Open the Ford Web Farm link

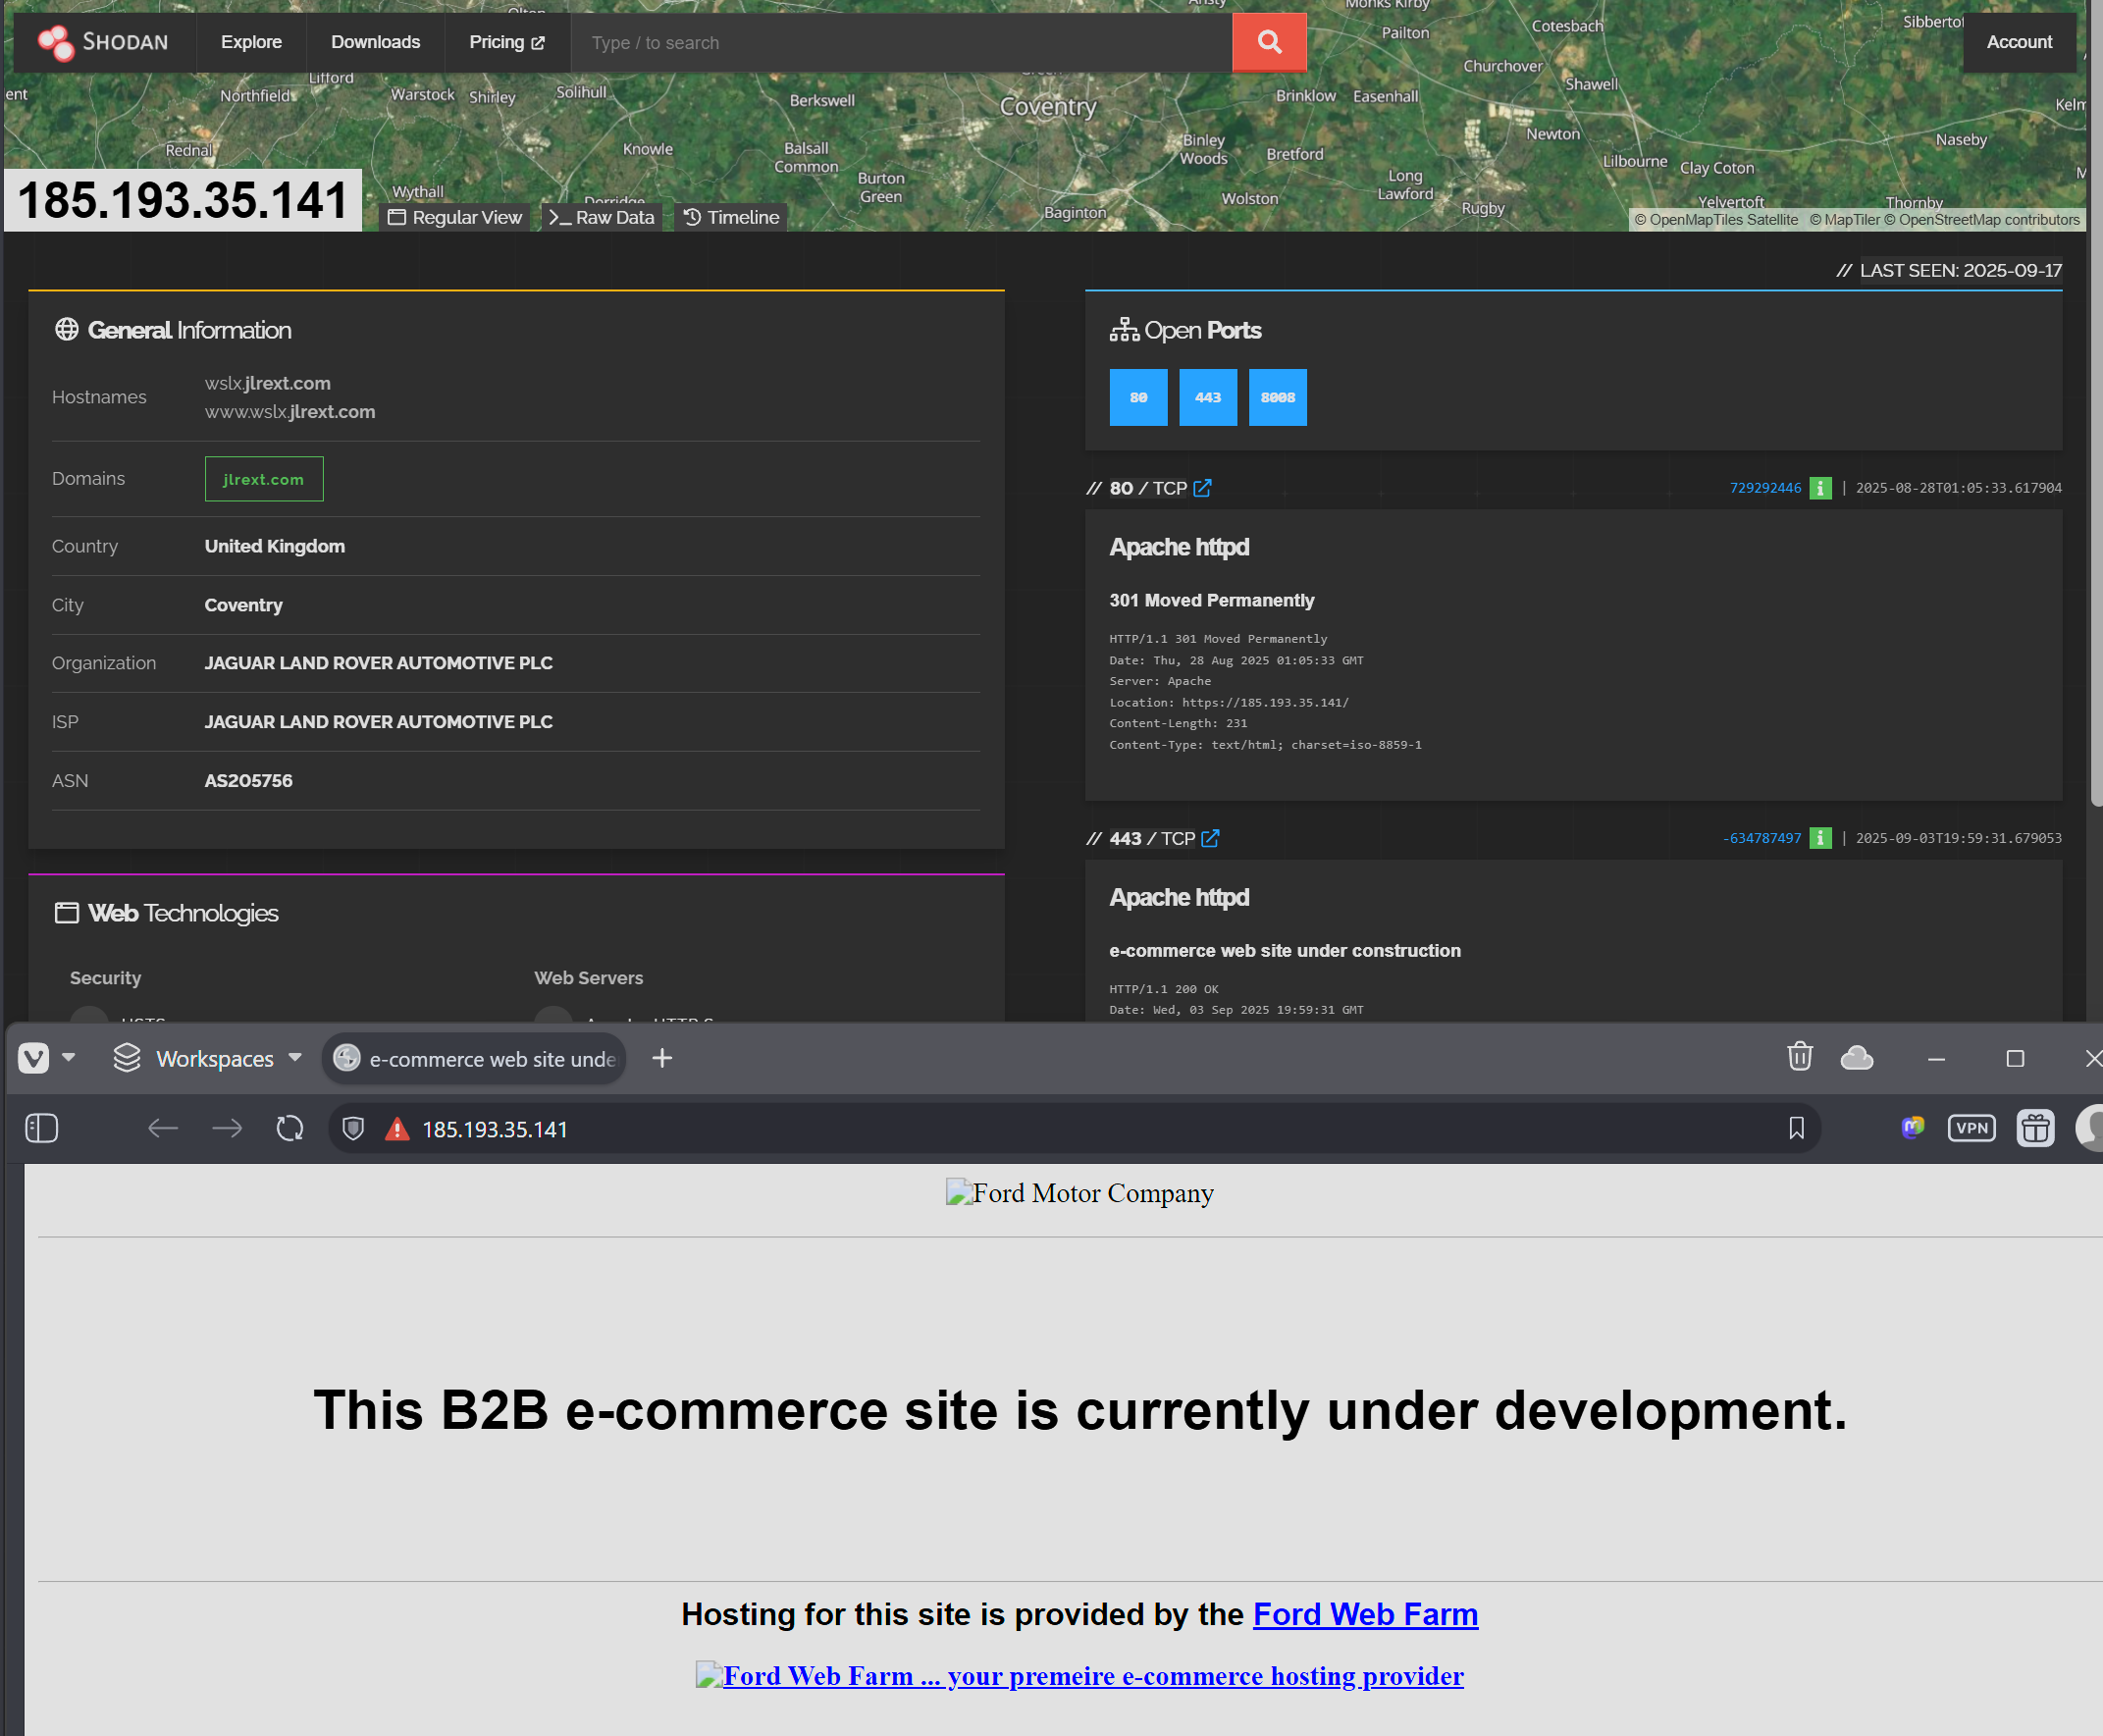pyautogui.click(x=1364, y=1614)
